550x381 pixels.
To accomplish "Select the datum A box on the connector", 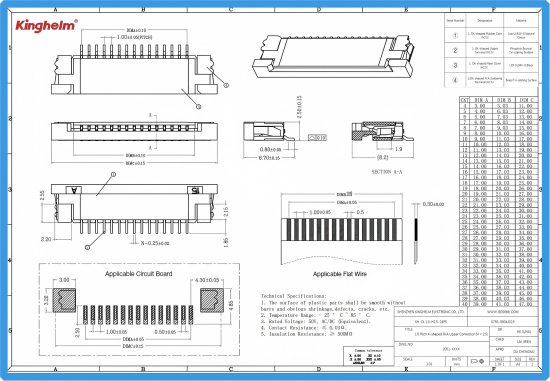I will [x=74, y=190].
